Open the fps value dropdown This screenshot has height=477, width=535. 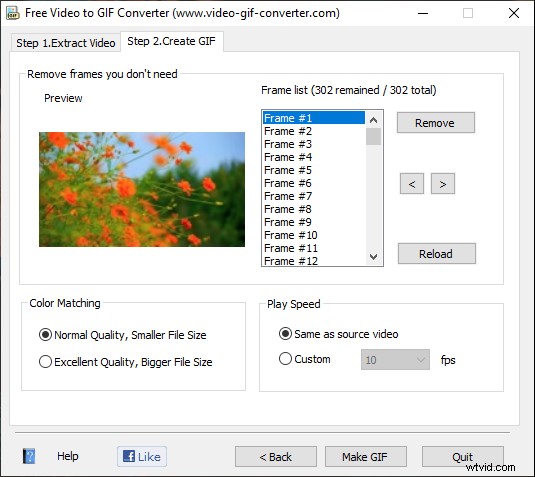point(395,360)
